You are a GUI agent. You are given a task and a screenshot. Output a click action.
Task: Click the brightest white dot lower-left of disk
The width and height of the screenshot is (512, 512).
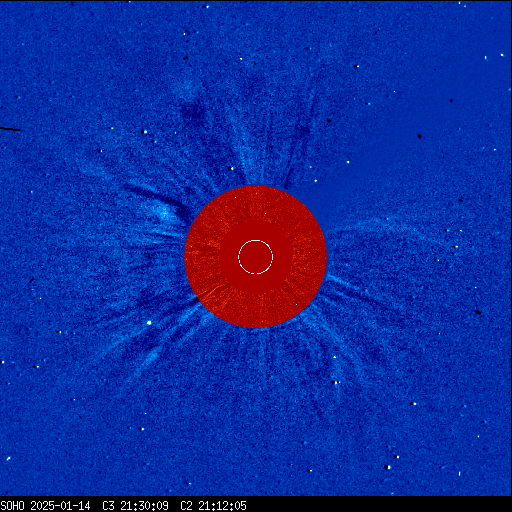pyautogui.click(x=149, y=323)
